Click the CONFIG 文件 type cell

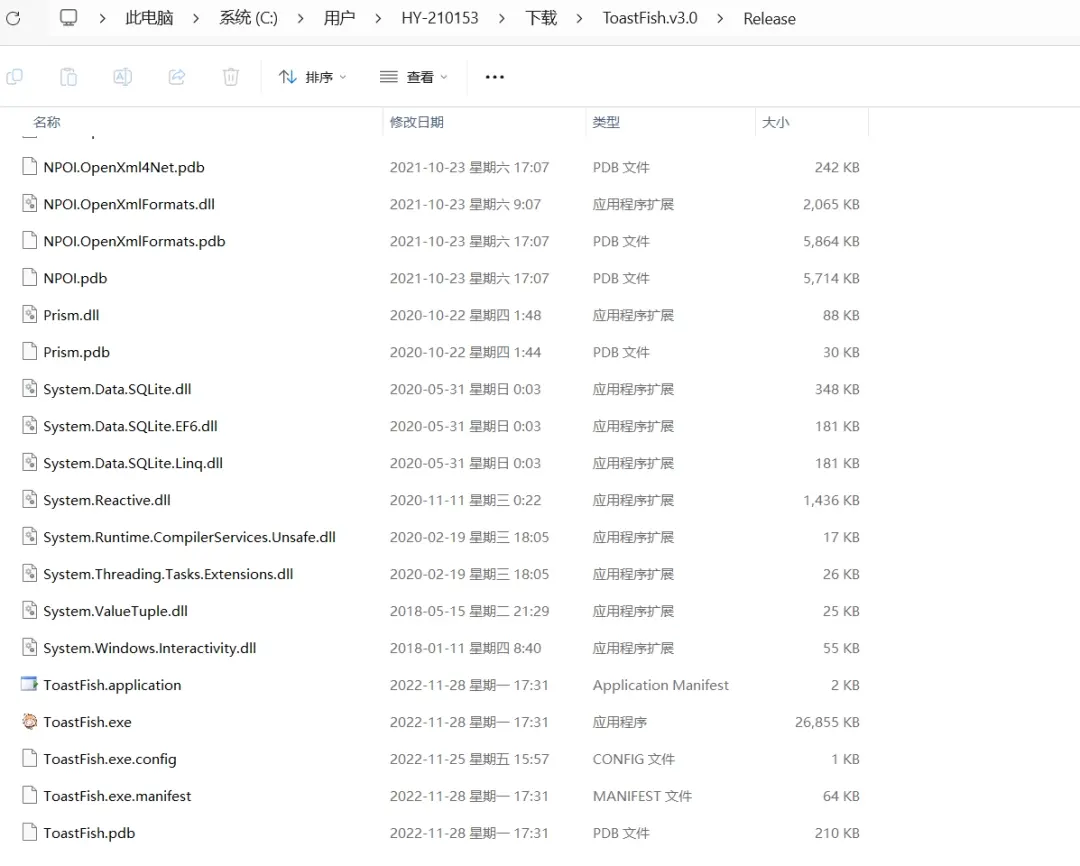(634, 759)
